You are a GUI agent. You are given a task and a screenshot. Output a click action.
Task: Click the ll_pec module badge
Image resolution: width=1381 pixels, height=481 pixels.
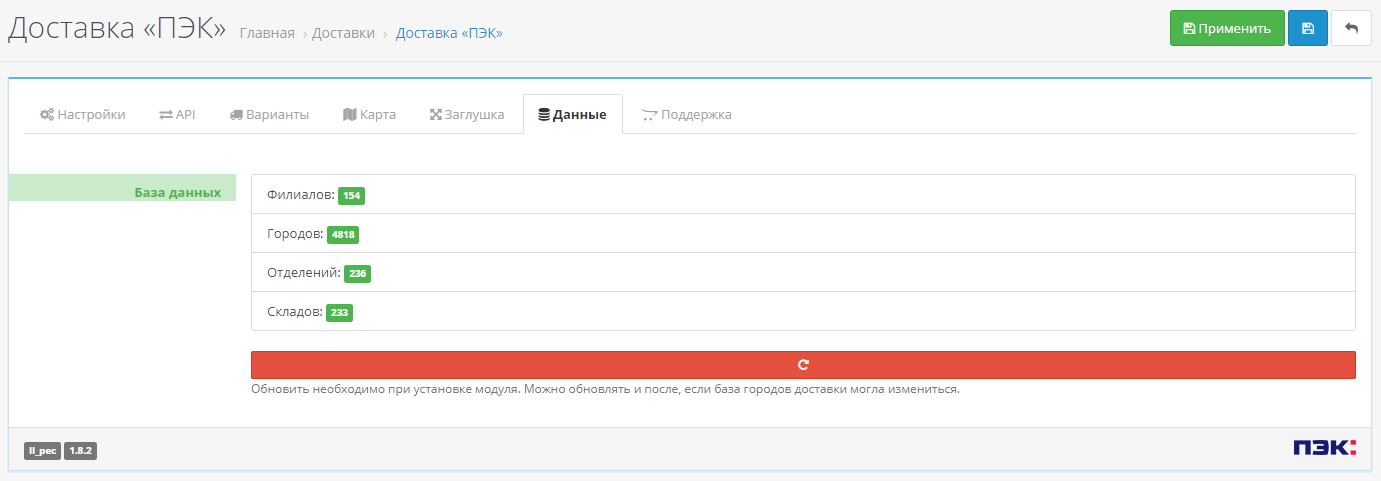coord(43,451)
